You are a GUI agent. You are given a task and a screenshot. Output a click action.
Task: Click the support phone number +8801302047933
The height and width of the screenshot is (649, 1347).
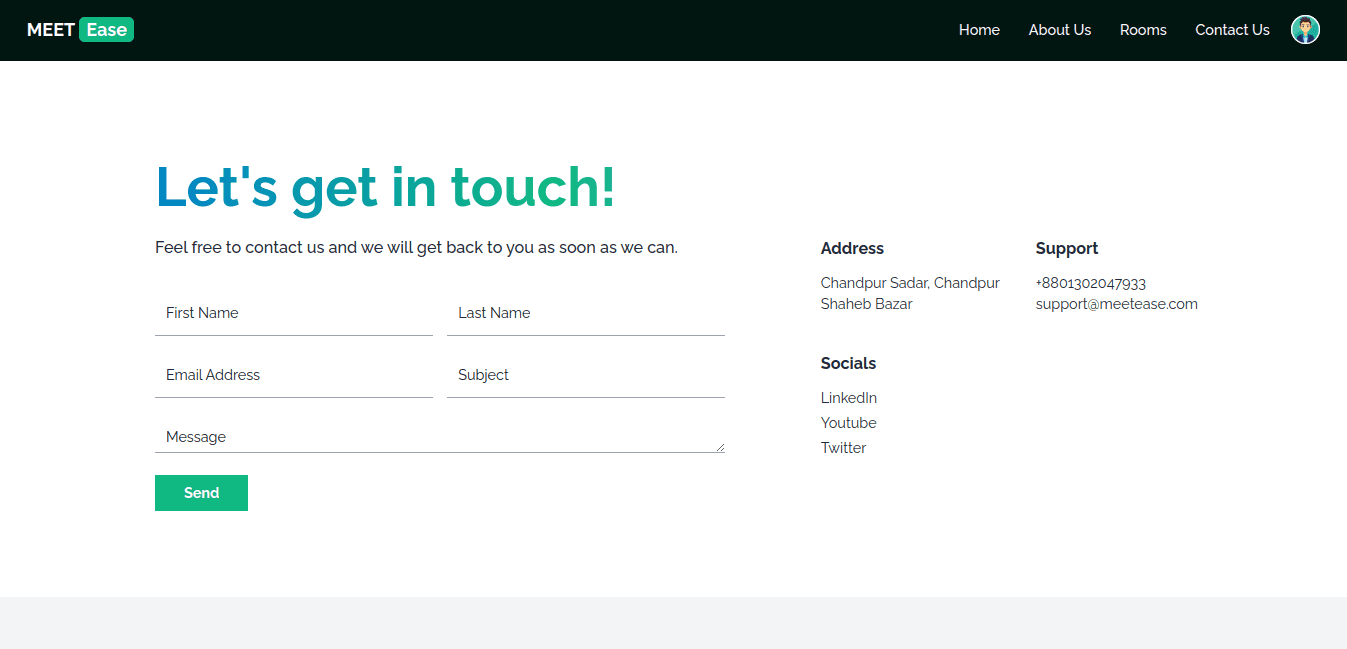pyautogui.click(x=1090, y=283)
